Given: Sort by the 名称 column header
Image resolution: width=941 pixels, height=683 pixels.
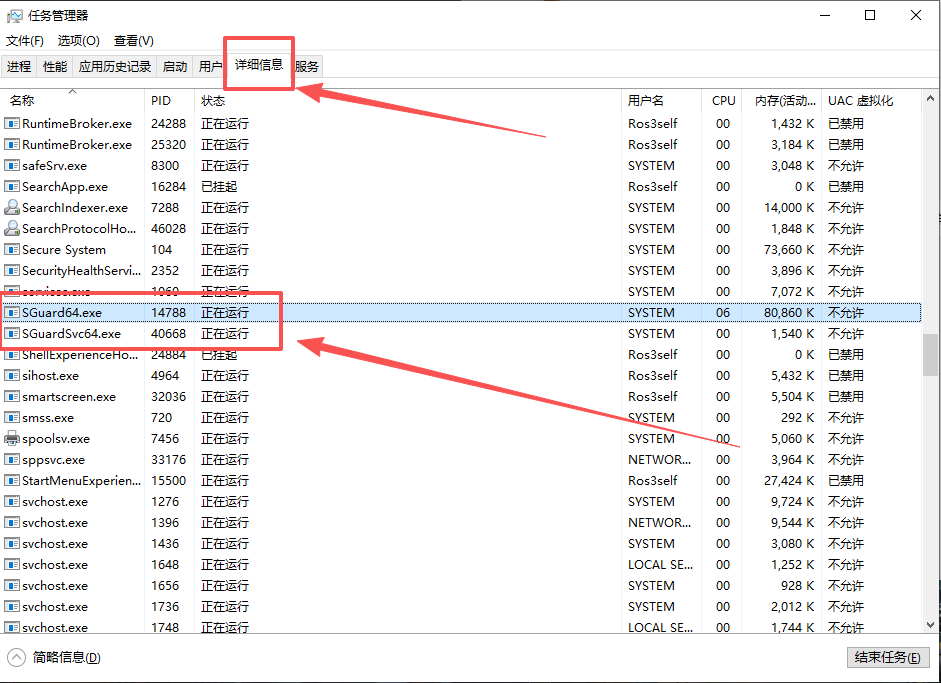Looking at the screenshot, I should (x=22, y=101).
